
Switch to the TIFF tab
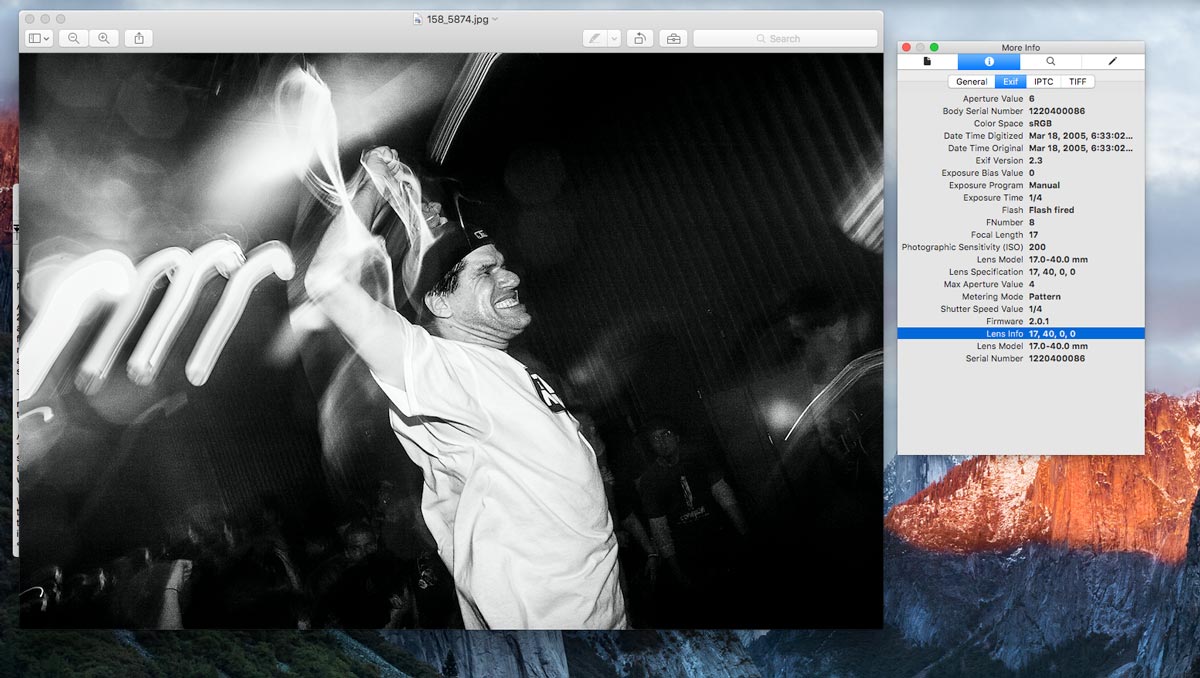coord(1077,82)
